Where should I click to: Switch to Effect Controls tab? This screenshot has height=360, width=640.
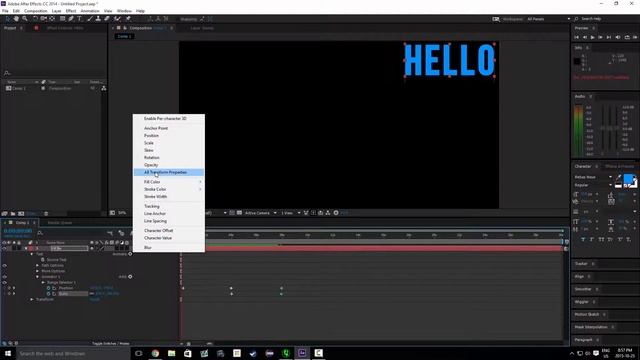[65, 28]
